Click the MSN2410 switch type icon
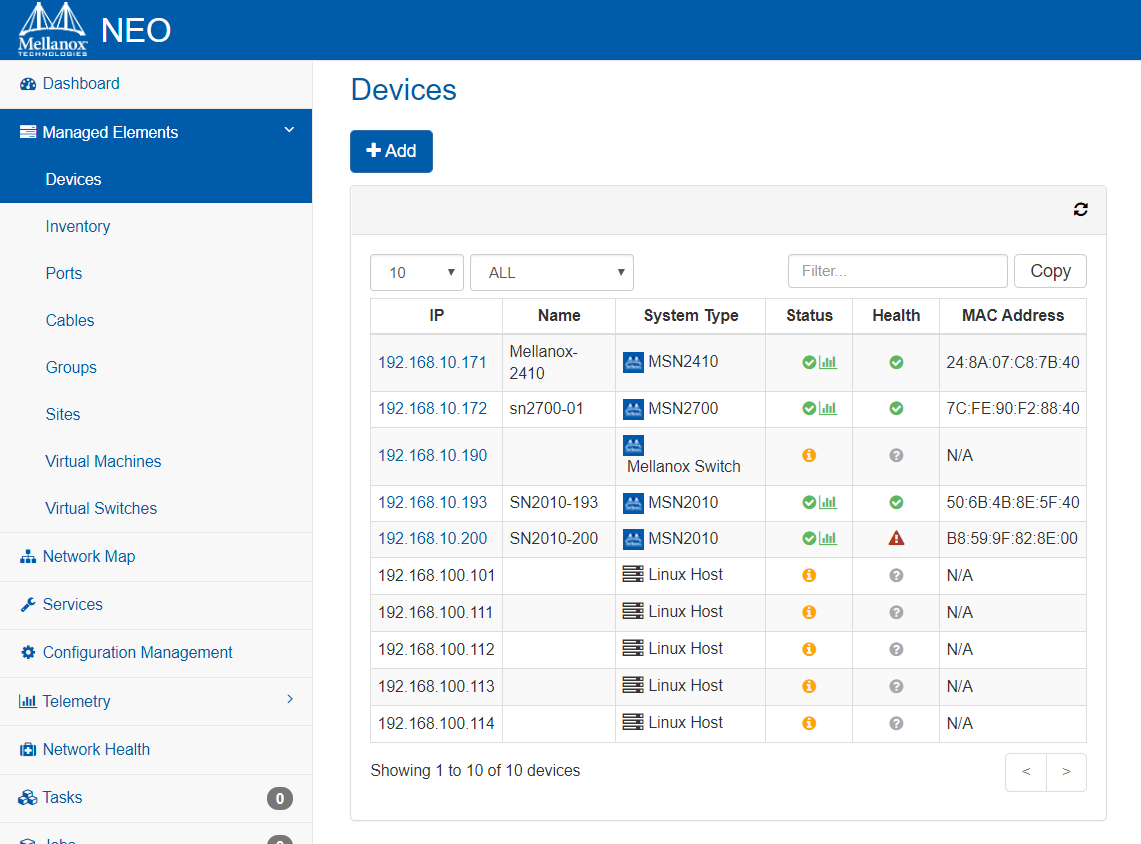Viewport: 1141px width, 844px height. 634,362
